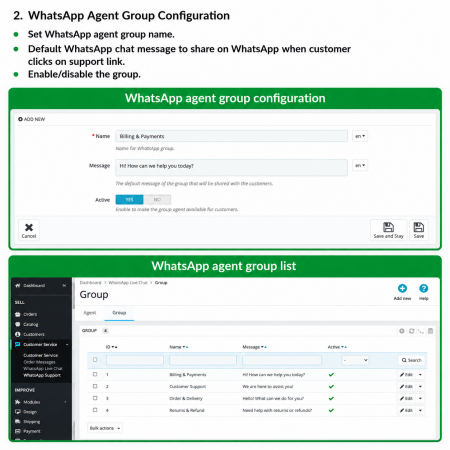Open Customer Service submenu item

tap(41, 355)
